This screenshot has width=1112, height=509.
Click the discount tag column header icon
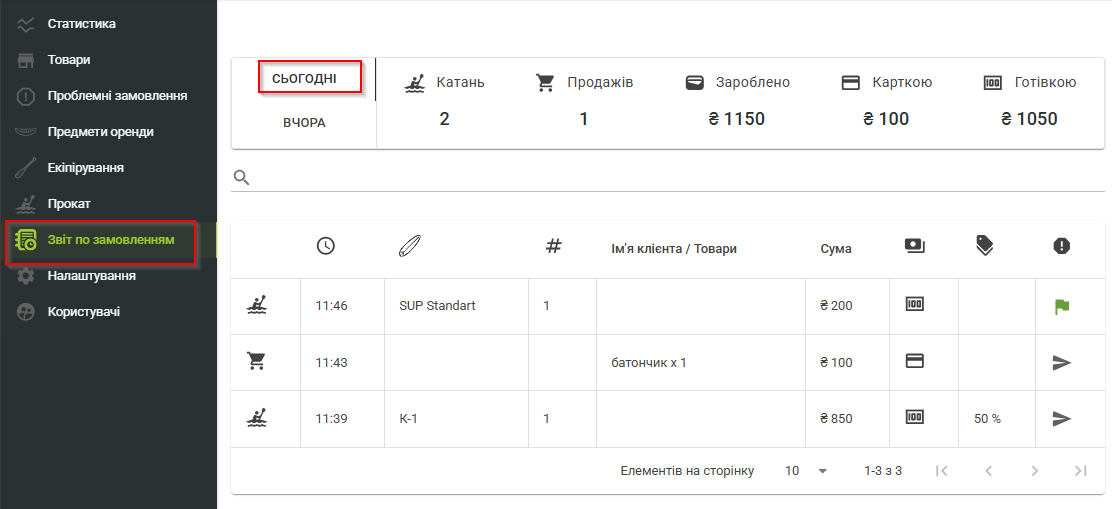click(985, 246)
